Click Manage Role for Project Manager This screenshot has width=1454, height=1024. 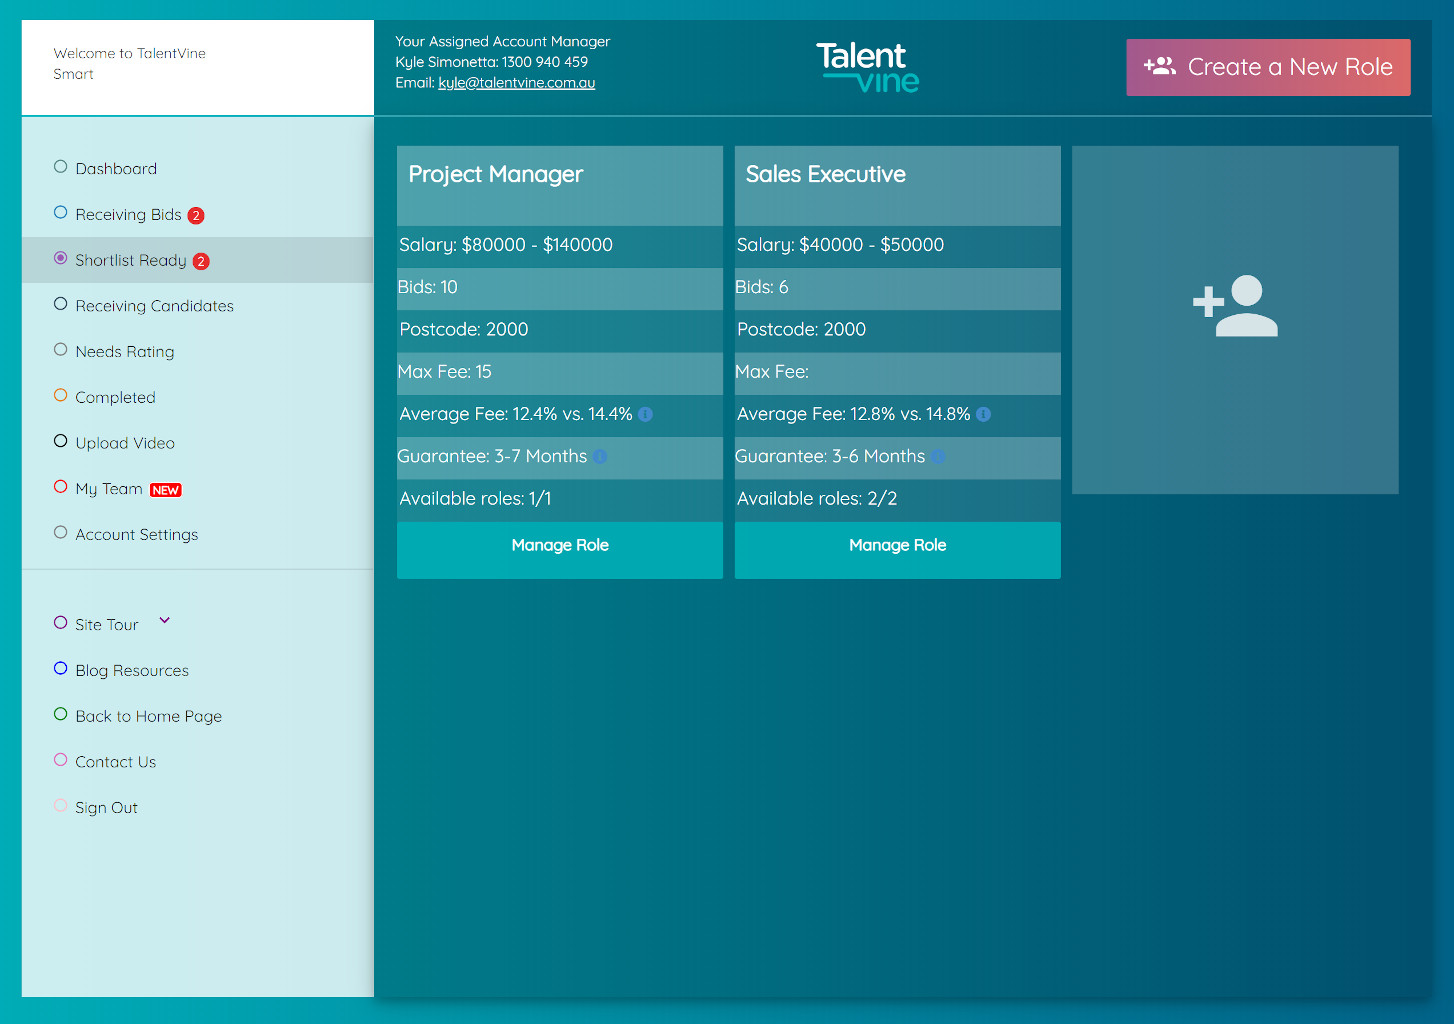point(559,546)
